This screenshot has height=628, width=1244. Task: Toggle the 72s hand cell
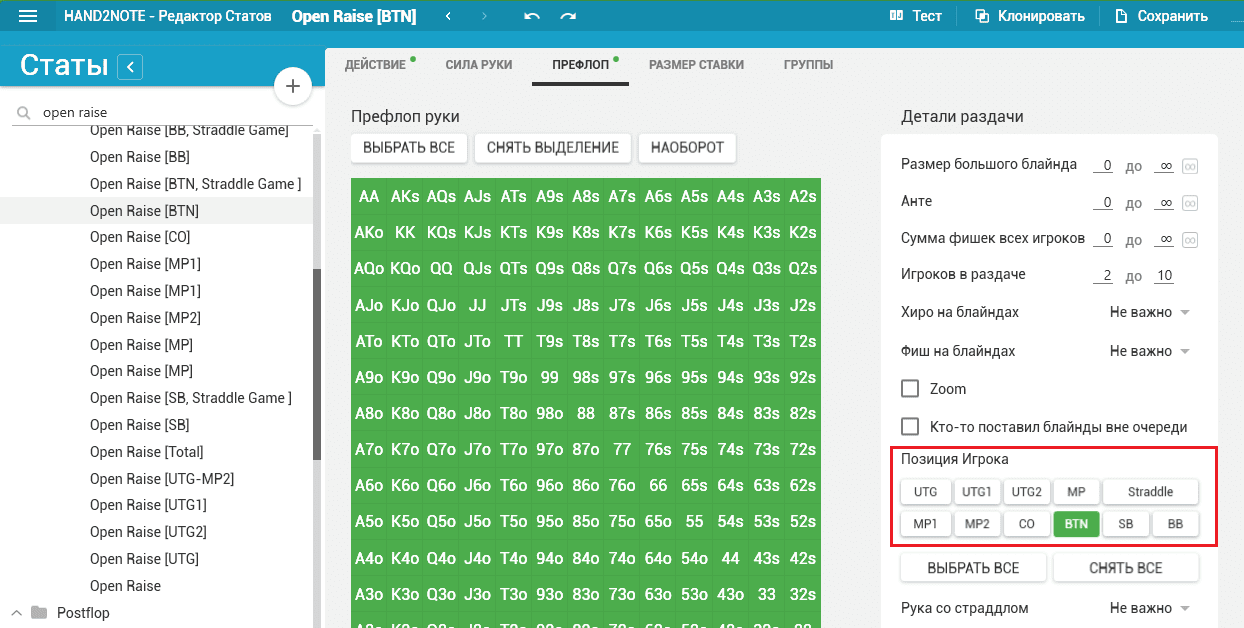(x=802, y=450)
